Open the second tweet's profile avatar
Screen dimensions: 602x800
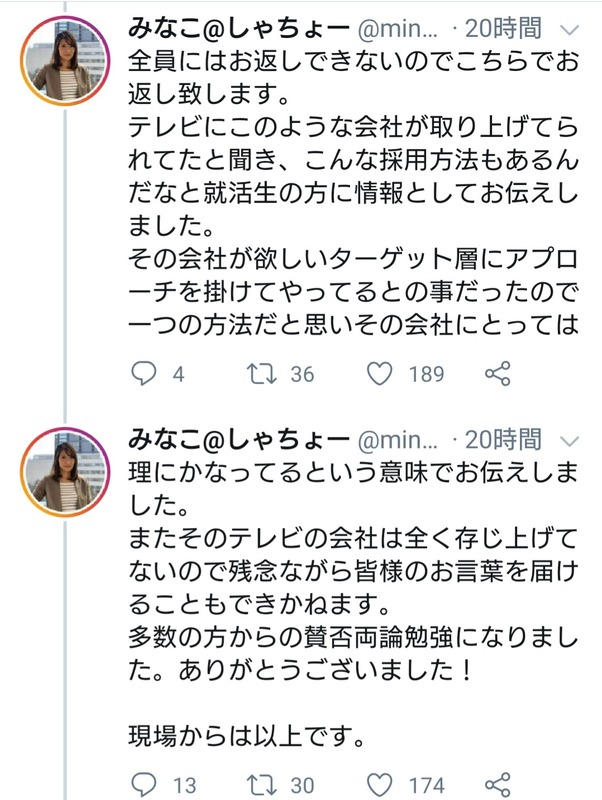point(65,472)
